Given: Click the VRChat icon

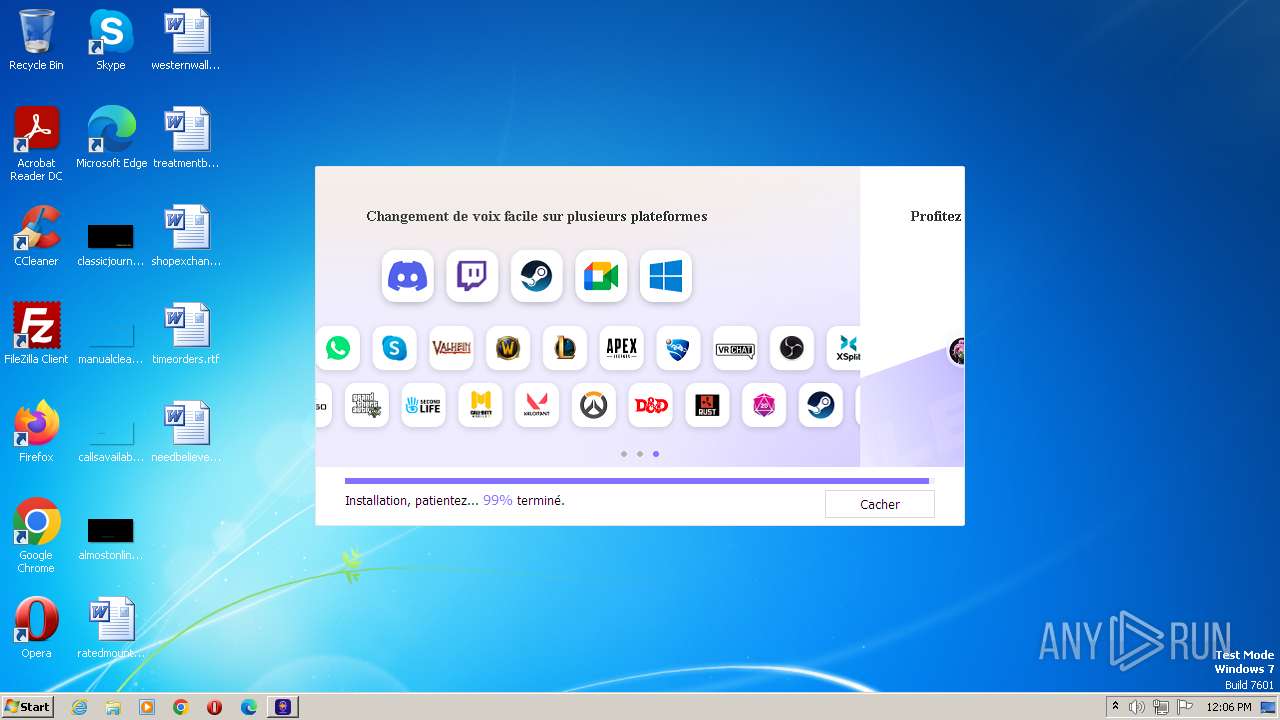Looking at the screenshot, I should (x=735, y=348).
